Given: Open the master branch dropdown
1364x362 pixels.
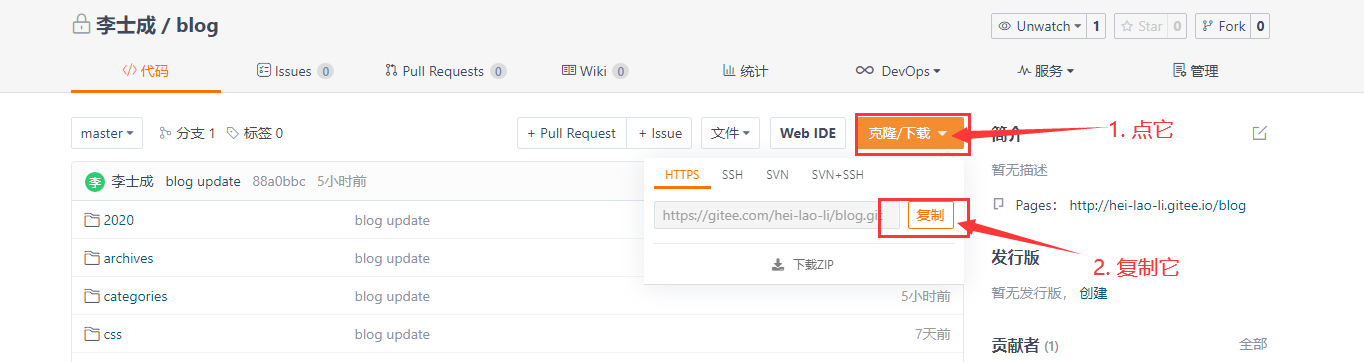Looking at the screenshot, I should (107, 133).
